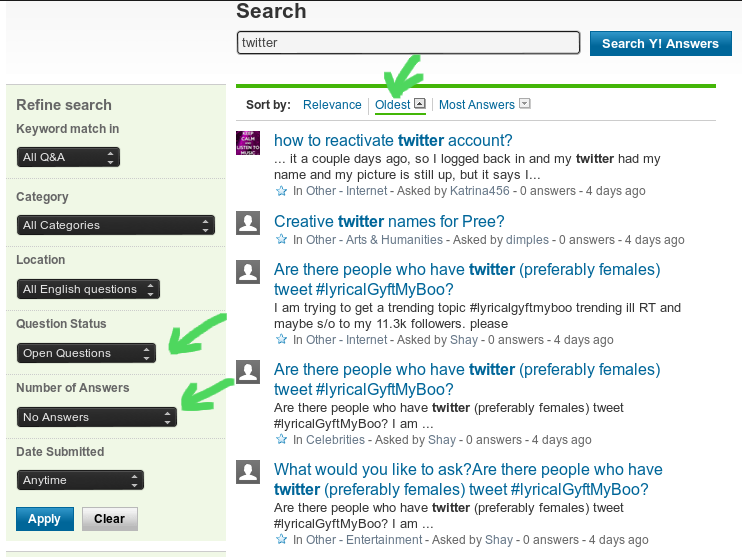The height and width of the screenshot is (557, 742).
Task: Open the Katrina456 user profile link
Action: coord(479,191)
